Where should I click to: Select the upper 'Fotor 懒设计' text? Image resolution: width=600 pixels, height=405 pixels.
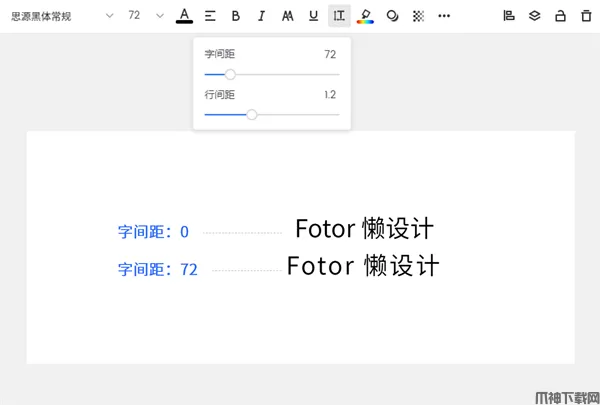click(364, 229)
